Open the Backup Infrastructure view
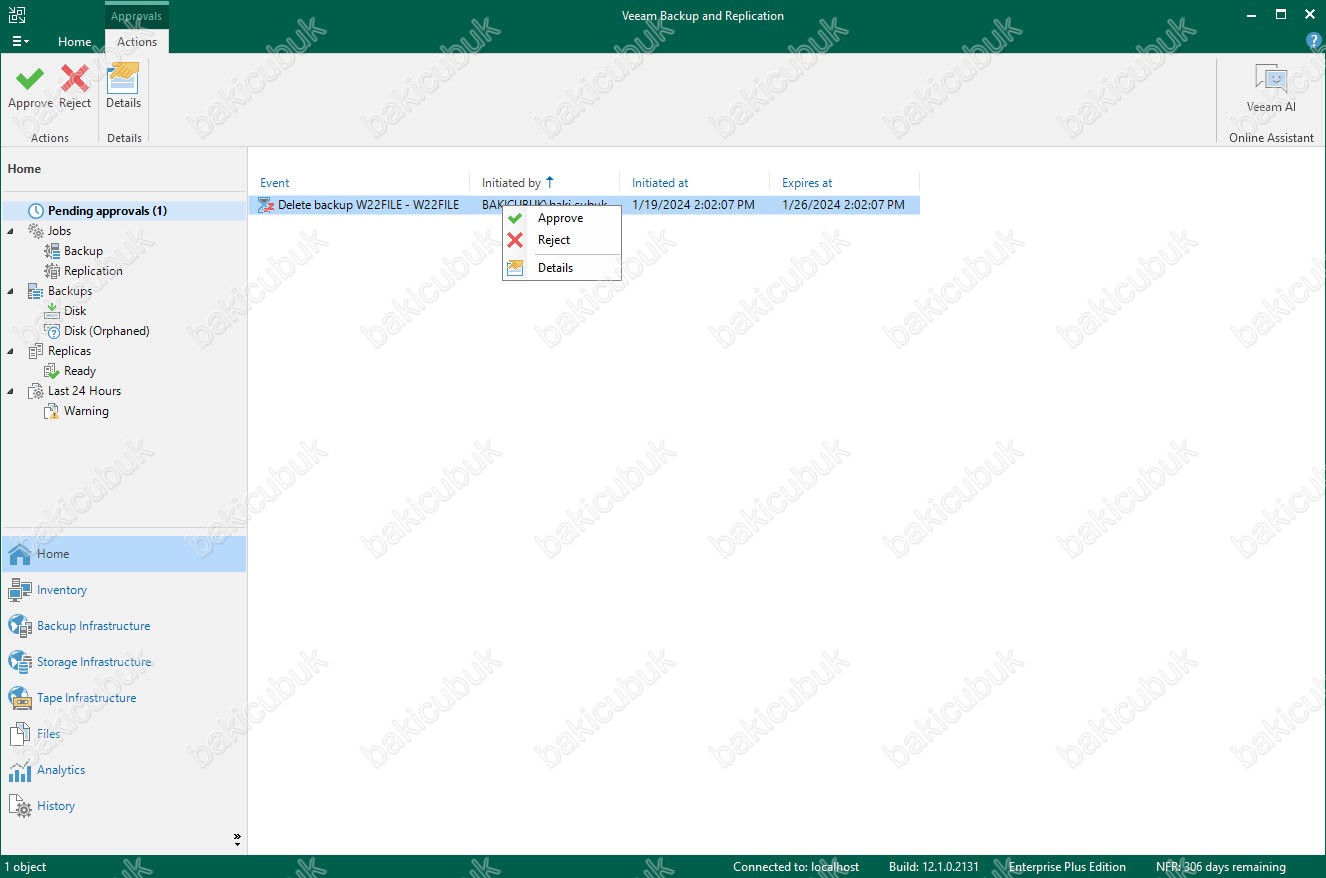 (x=93, y=626)
